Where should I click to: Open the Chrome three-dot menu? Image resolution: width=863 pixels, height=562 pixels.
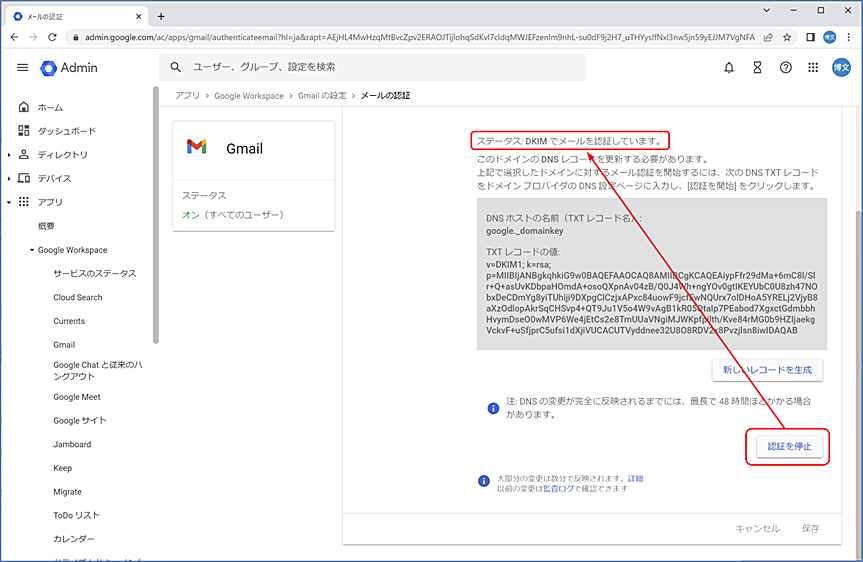pos(849,37)
